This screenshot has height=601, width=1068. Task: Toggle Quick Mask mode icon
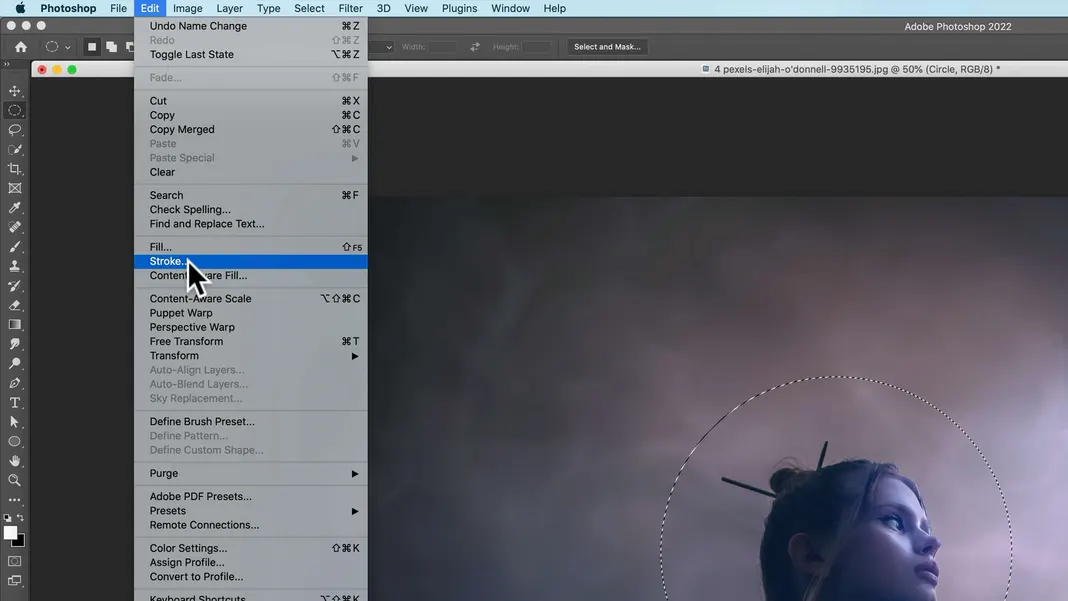(14, 561)
